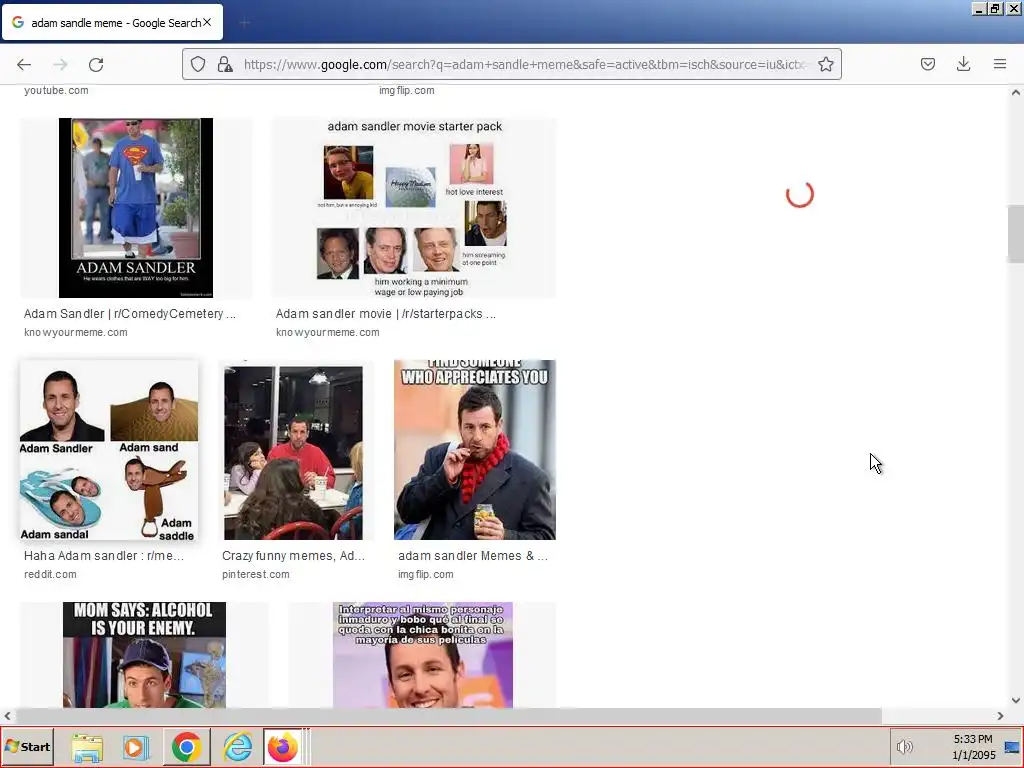
Task: Save page to Pocket
Action: pos(927,64)
